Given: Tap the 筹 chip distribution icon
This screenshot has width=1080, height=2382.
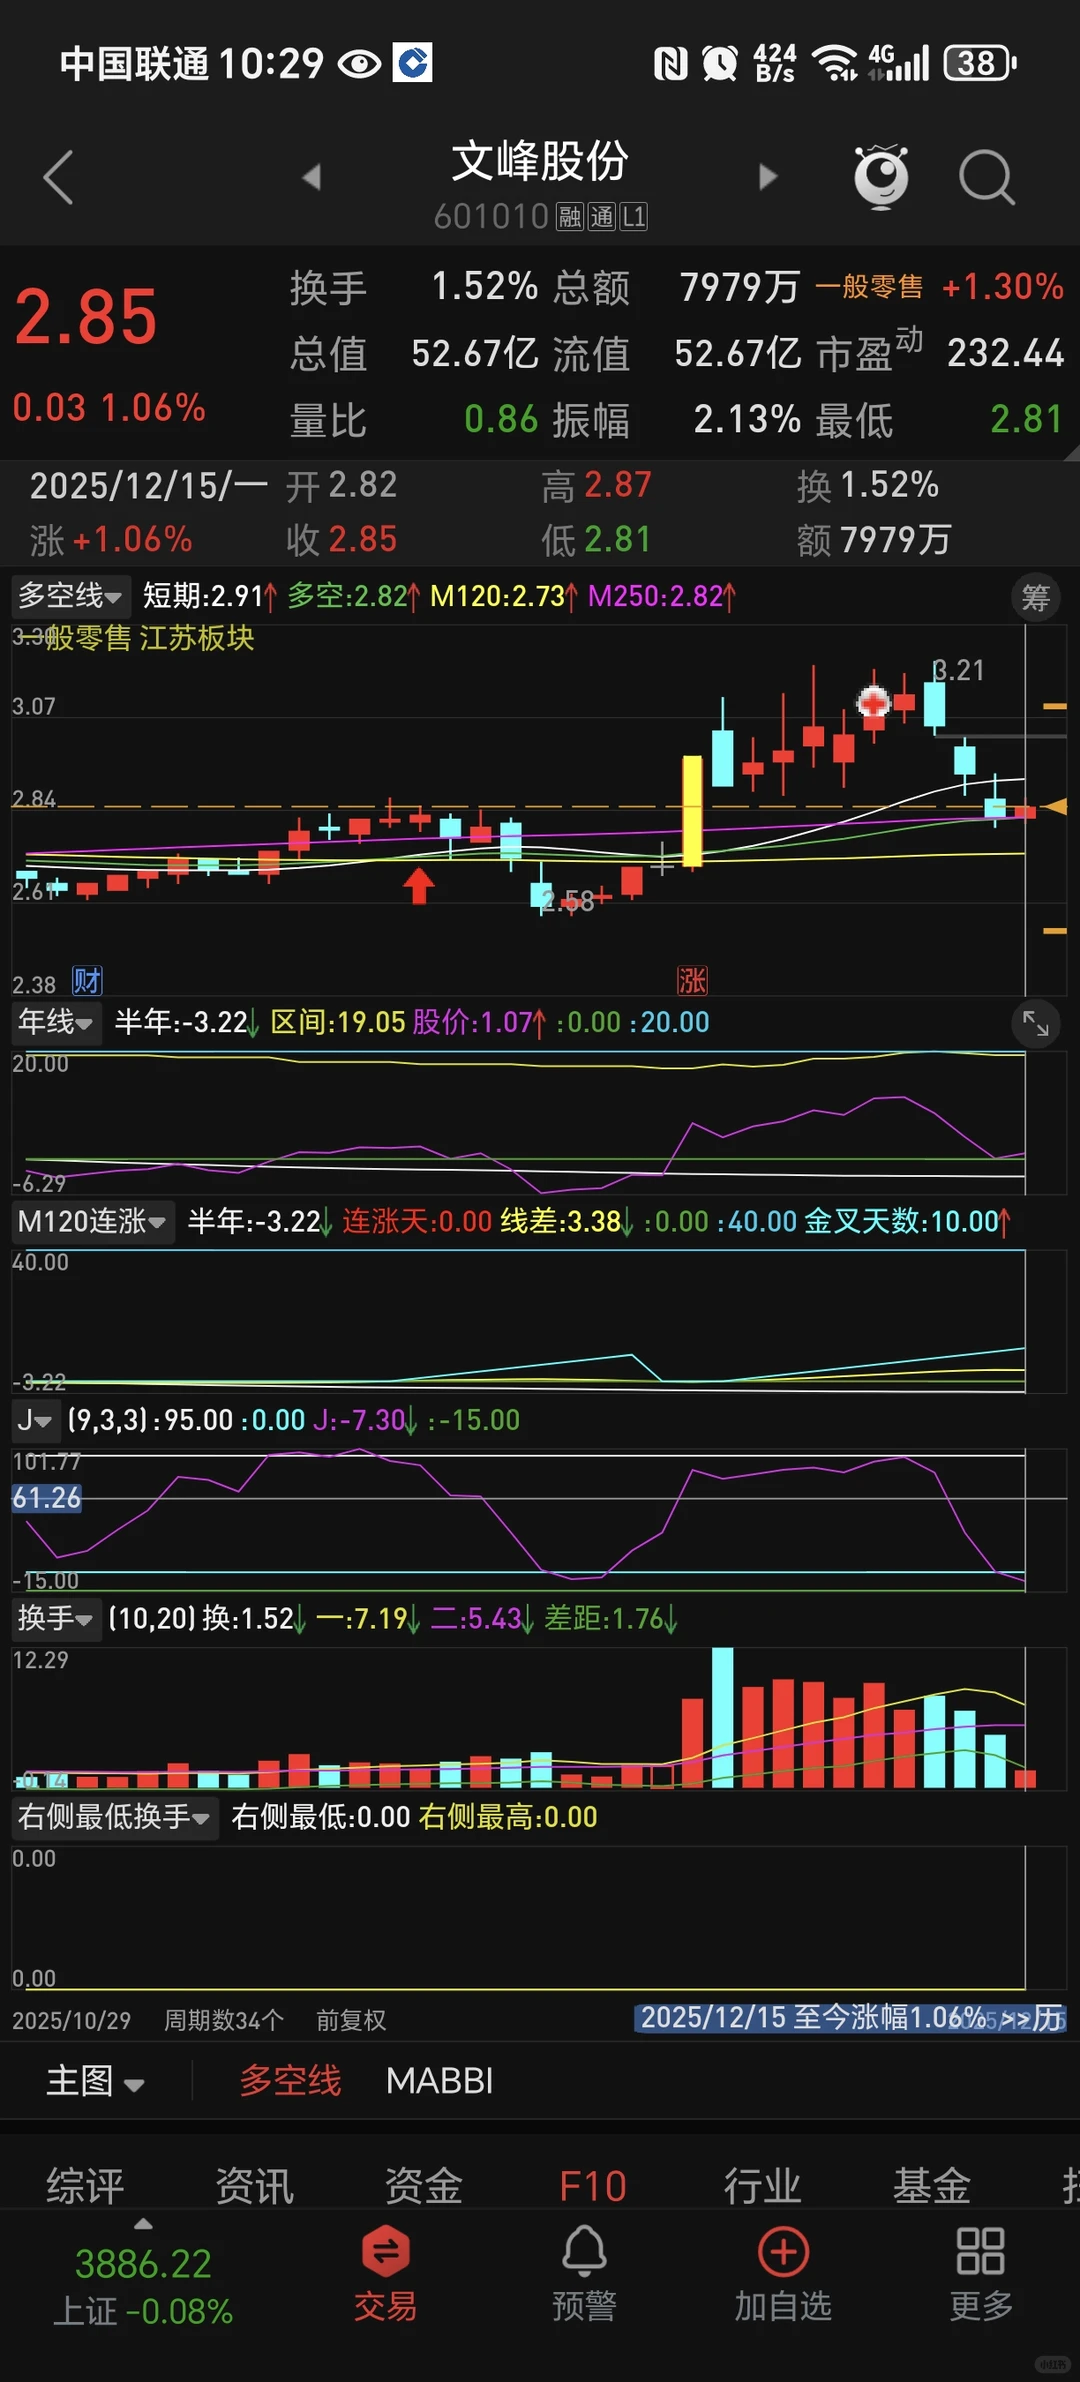Looking at the screenshot, I should pos(1035,598).
